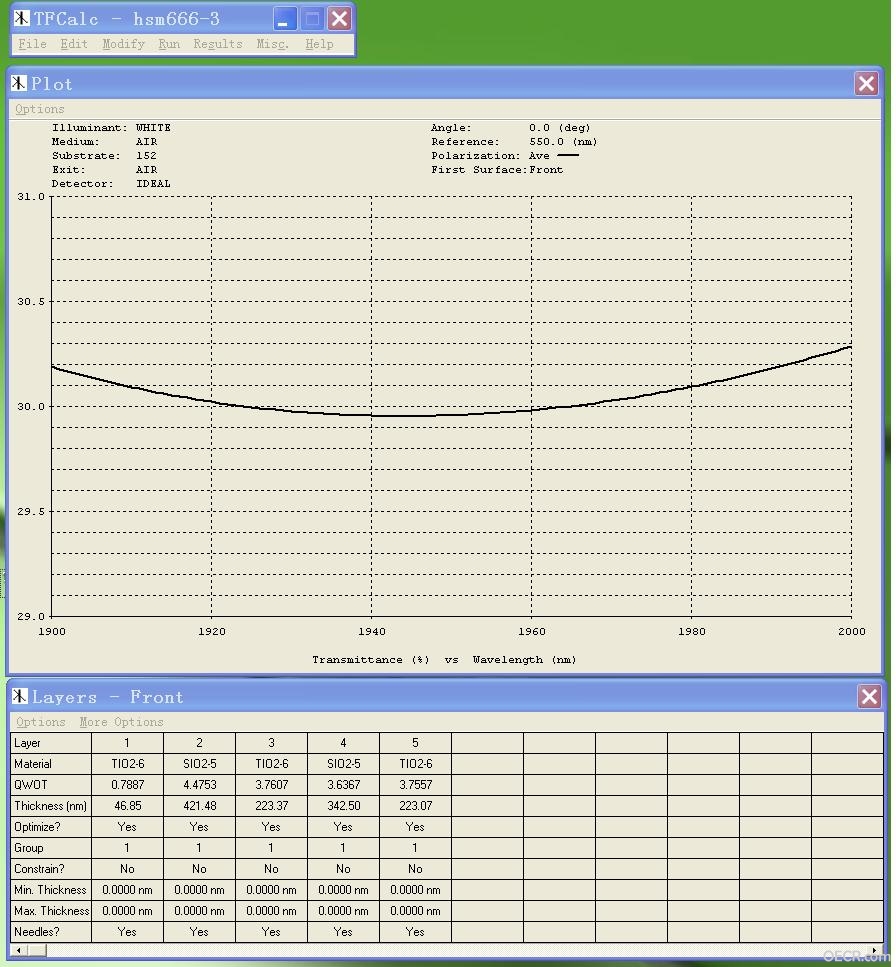Image resolution: width=896 pixels, height=967 pixels.
Task: Minimize the TFCalc main window
Action: pos(284,19)
